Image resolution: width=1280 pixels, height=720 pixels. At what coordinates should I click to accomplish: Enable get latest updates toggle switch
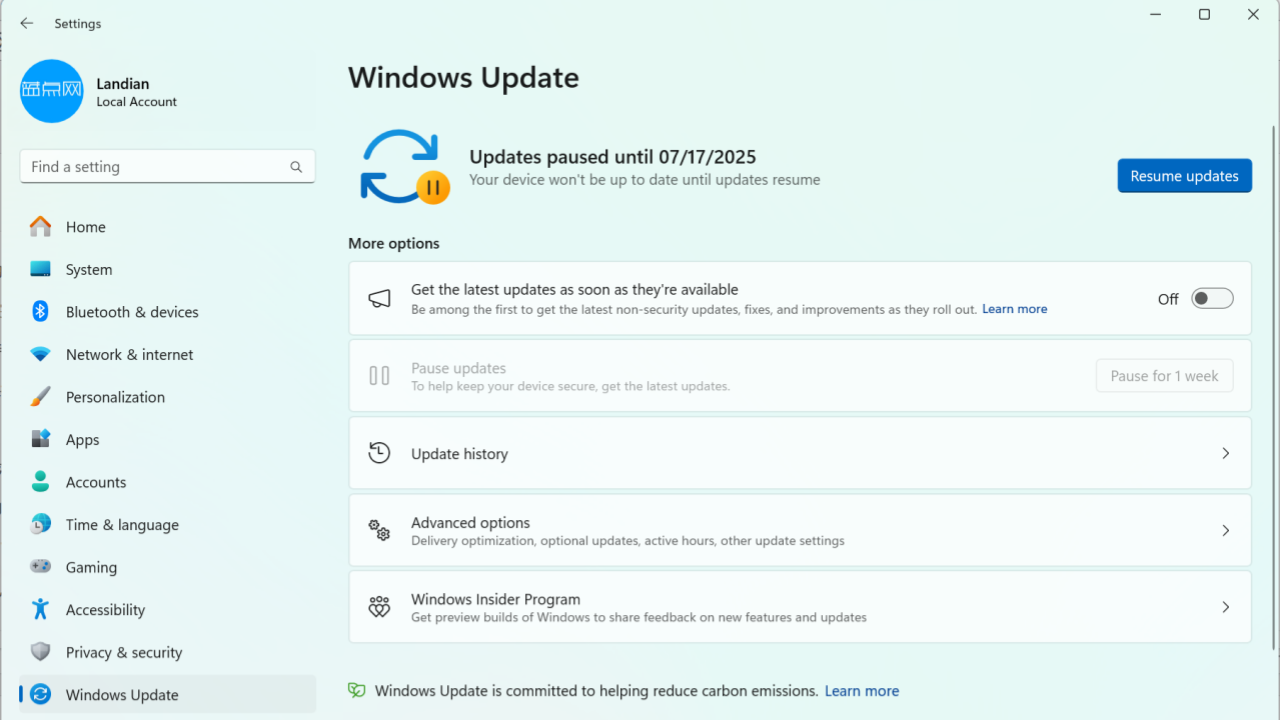click(x=1212, y=299)
